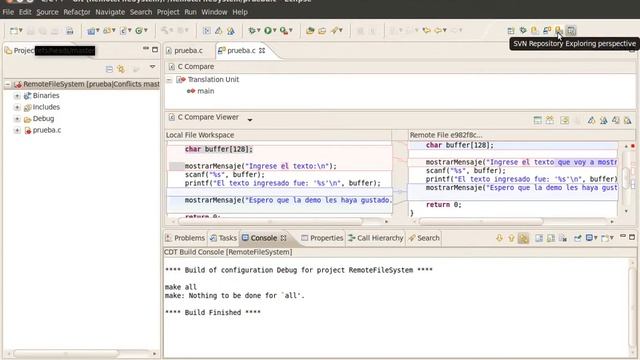
Task: Click Copy all changes from right to left icon
Action: click(x=564, y=120)
